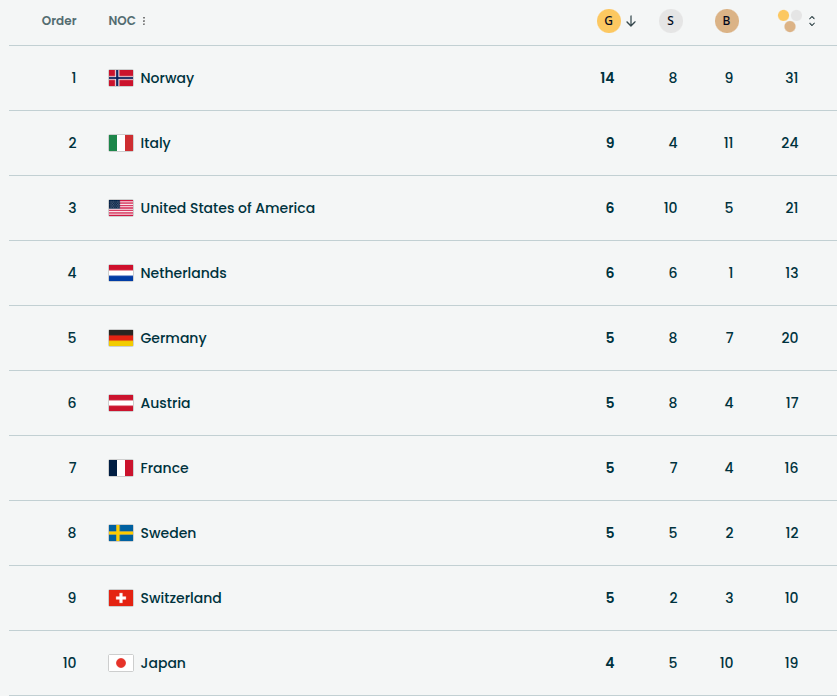Image resolution: width=837 pixels, height=696 pixels.
Task: Select the Austria country name
Action: pyautogui.click(x=165, y=403)
